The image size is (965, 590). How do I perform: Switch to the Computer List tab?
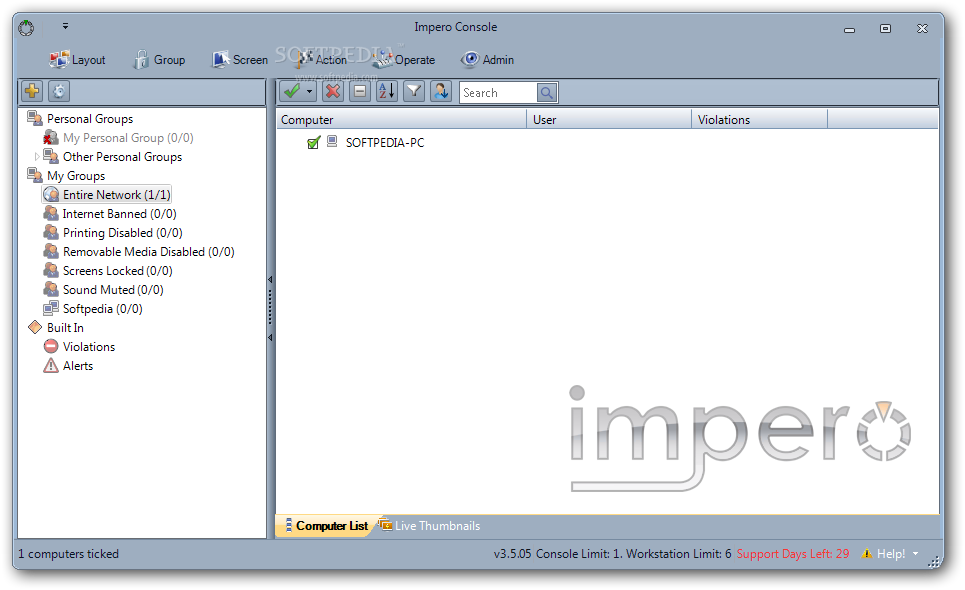pos(325,526)
